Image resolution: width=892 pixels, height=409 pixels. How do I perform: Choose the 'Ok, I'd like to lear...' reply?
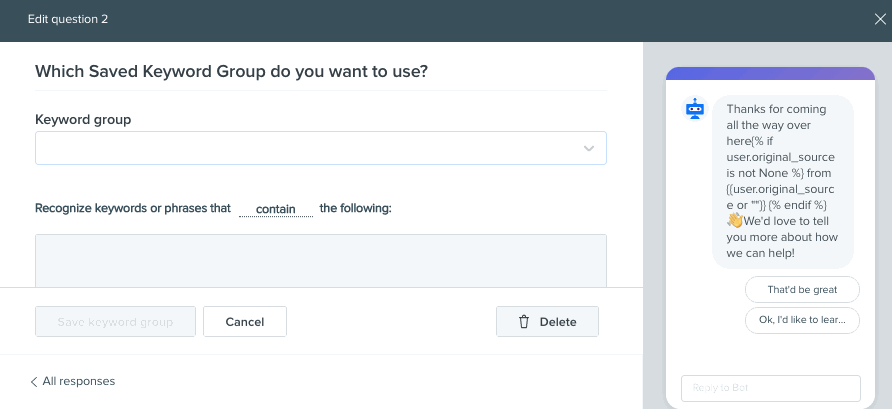click(802, 320)
